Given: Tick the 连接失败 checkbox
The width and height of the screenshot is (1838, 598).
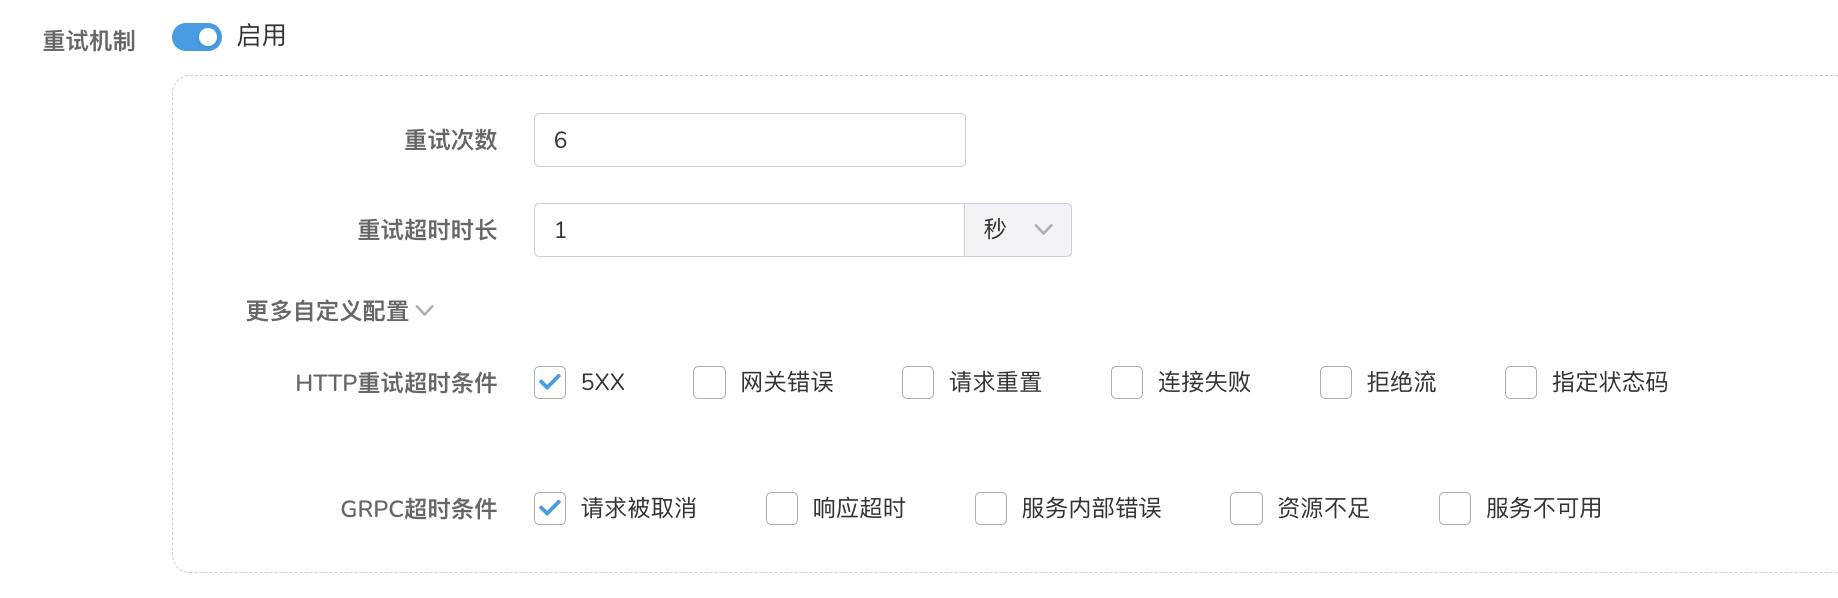Looking at the screenshot, I should (x=1127, y=382).
